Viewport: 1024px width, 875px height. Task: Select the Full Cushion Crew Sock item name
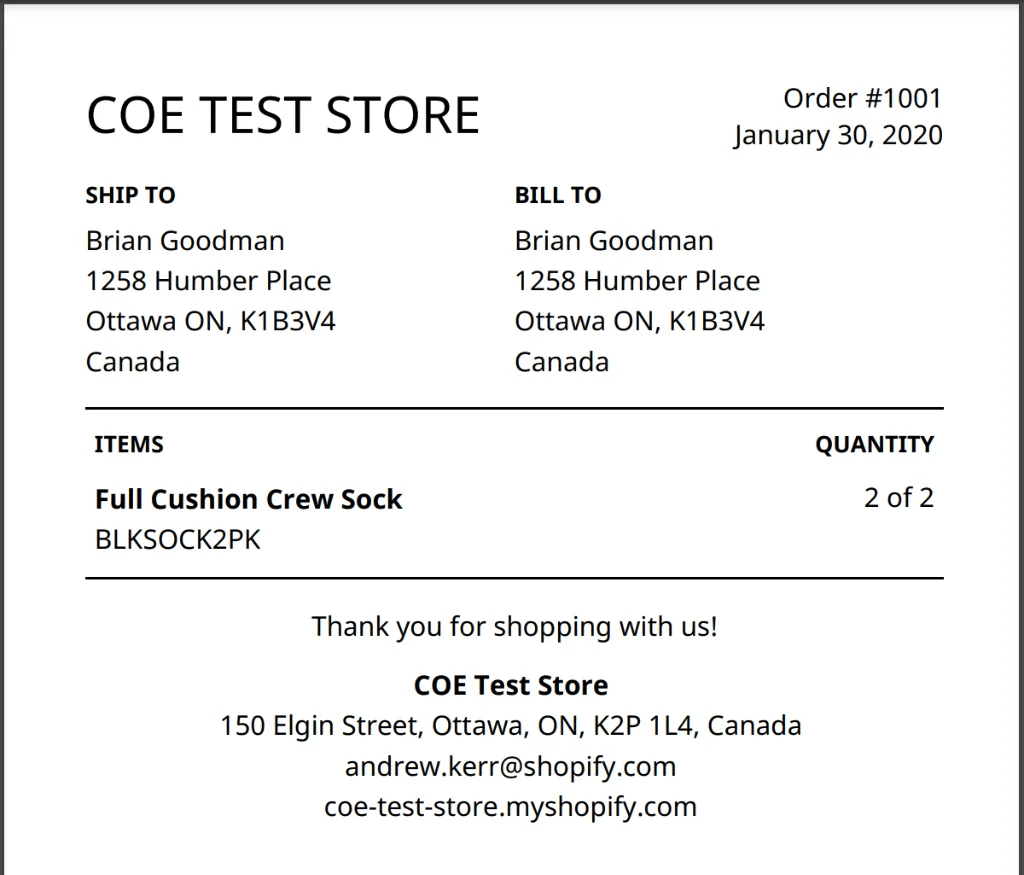(x=248, y=500)
